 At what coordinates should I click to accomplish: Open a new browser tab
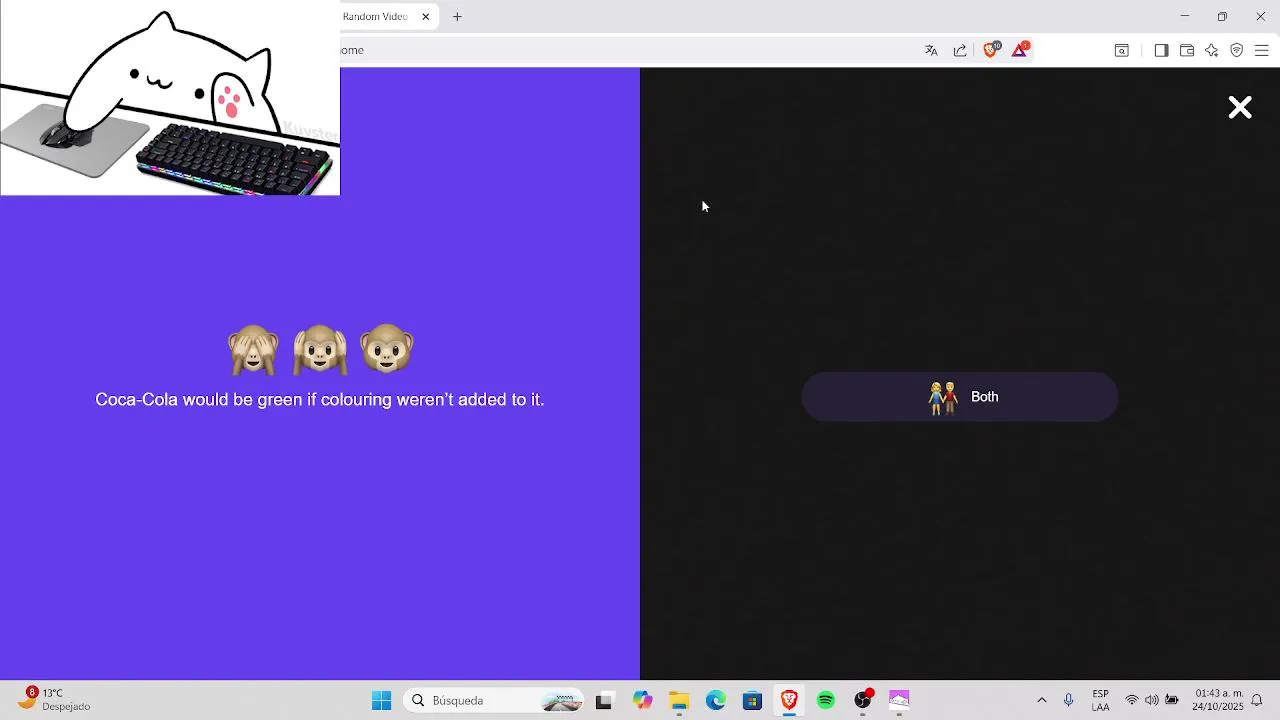click(457, 17)
